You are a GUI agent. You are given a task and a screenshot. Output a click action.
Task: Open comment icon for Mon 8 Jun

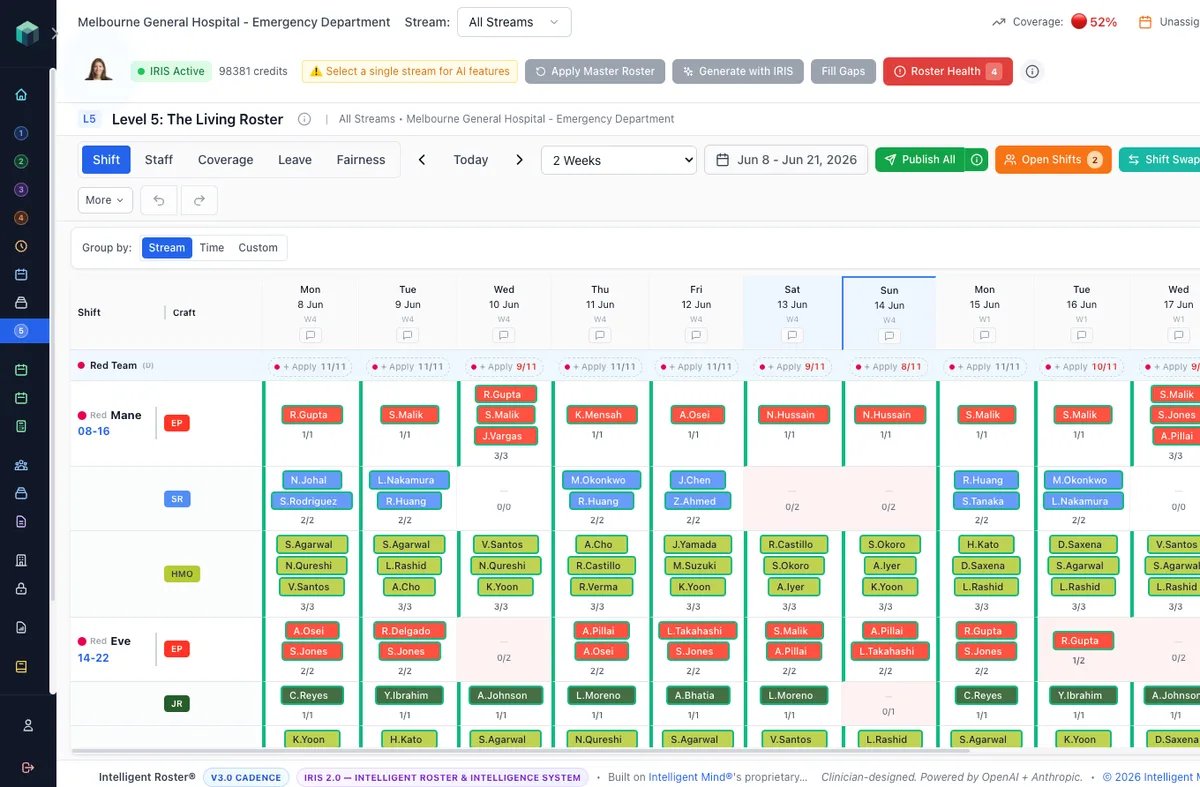310,336
